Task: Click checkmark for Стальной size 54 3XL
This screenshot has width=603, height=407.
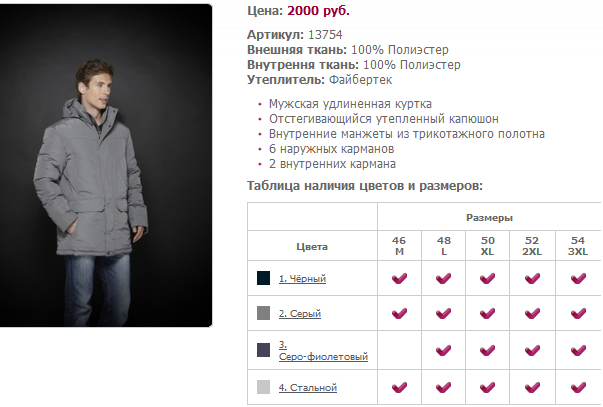Action: 577,386
